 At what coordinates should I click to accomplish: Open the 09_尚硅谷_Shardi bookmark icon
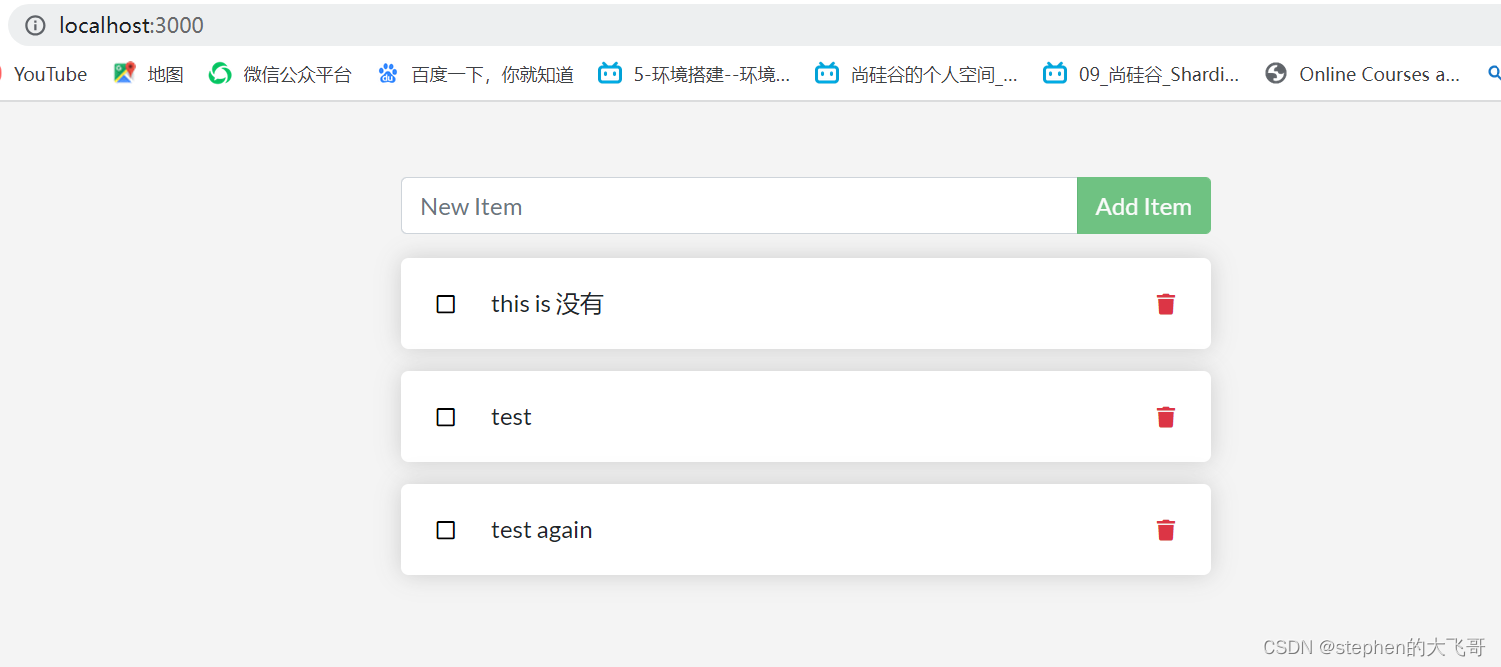click(1055, 73)
